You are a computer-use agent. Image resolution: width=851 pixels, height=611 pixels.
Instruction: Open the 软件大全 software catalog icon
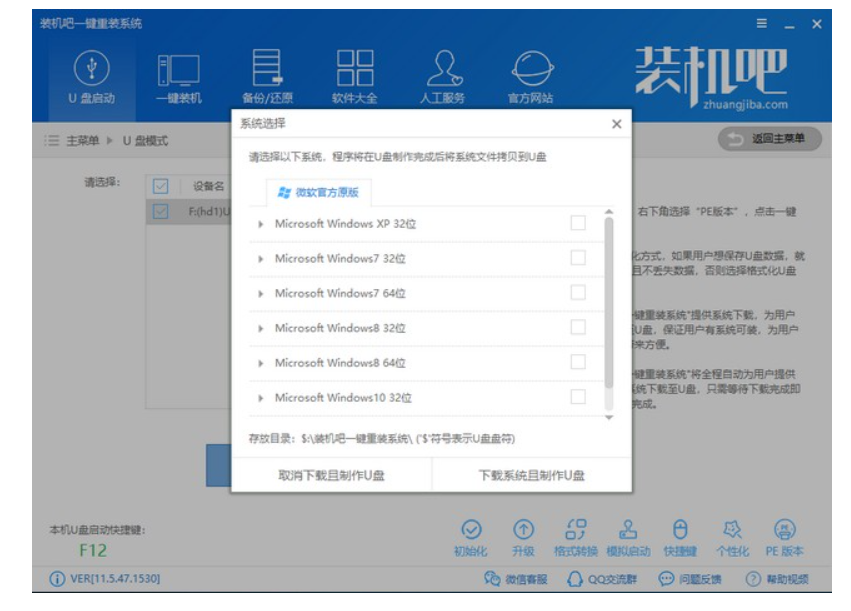(x=354, y=77)
